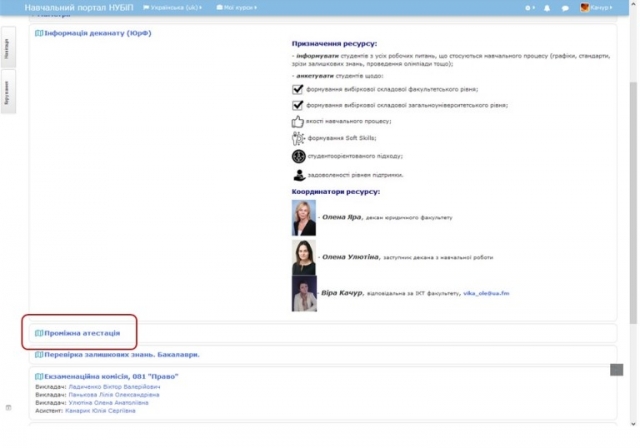
Task: Click the course icon beside Перевірка залишкових знань
Action: point(39,355)
